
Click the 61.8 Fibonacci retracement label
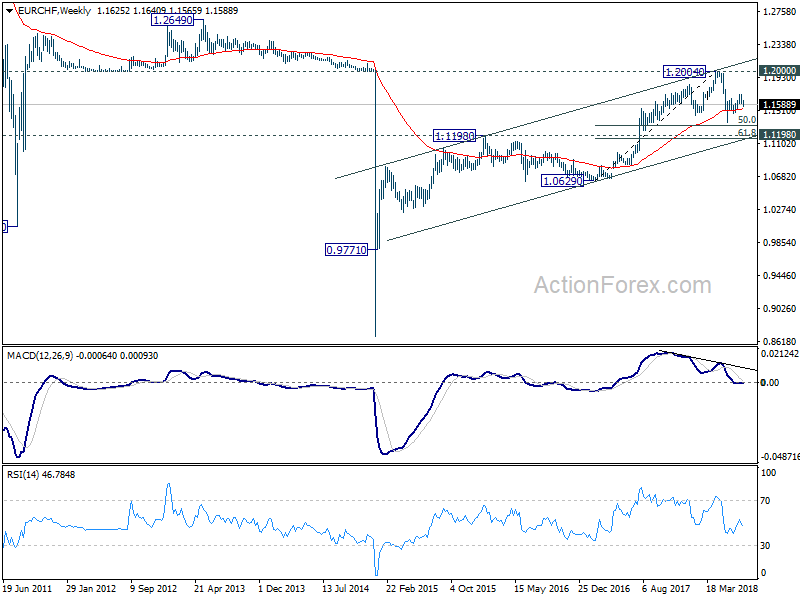pos(747,133)
